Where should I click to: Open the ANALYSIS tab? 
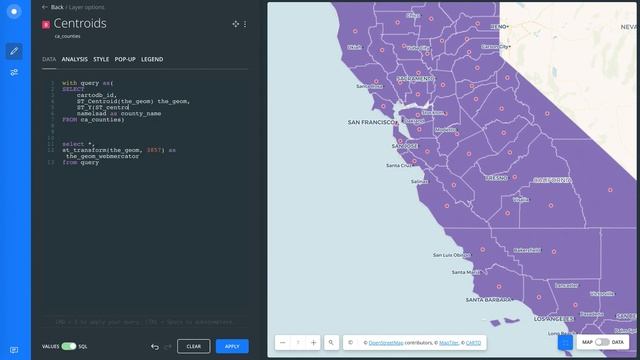[74, 59]
